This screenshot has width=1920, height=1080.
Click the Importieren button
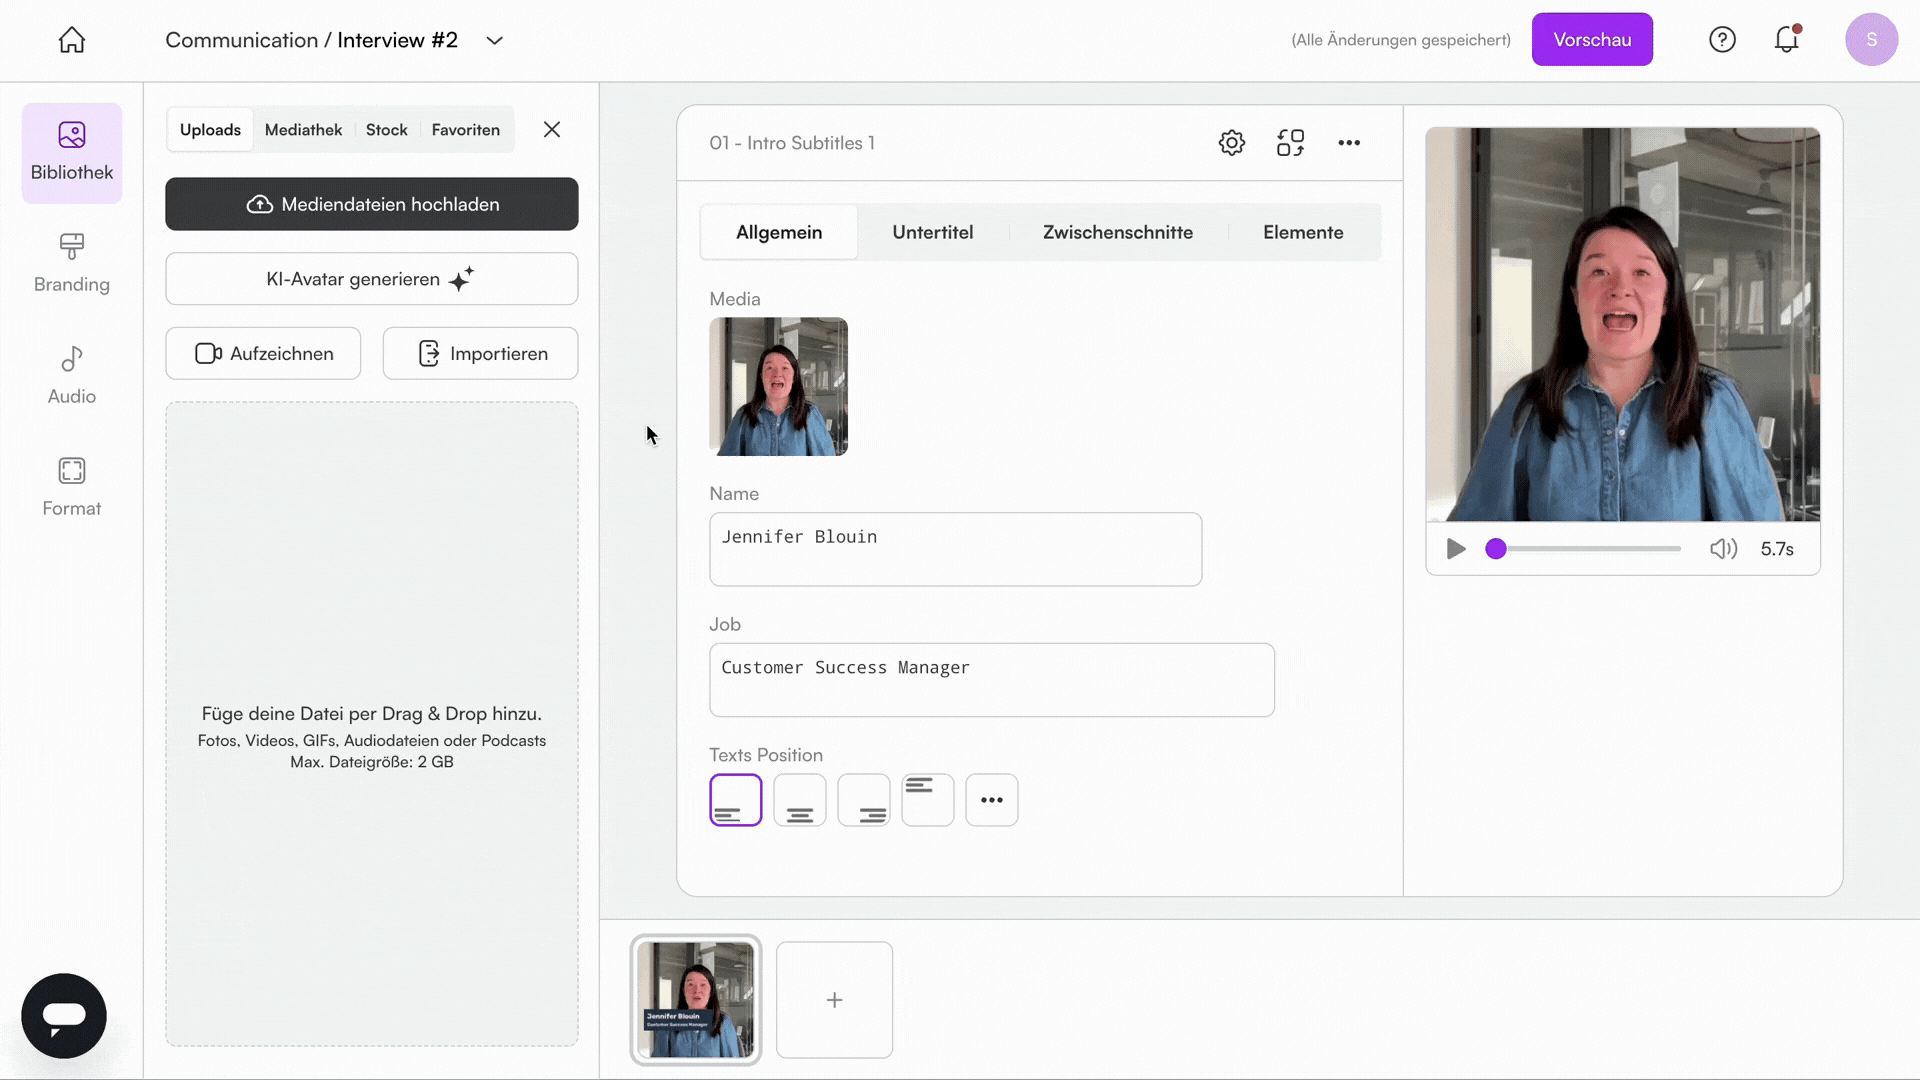click(x=480, y=353)
